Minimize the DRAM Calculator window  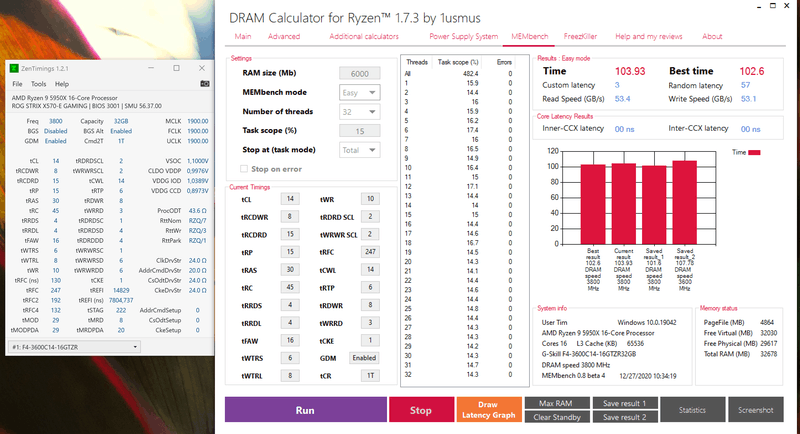759,6
